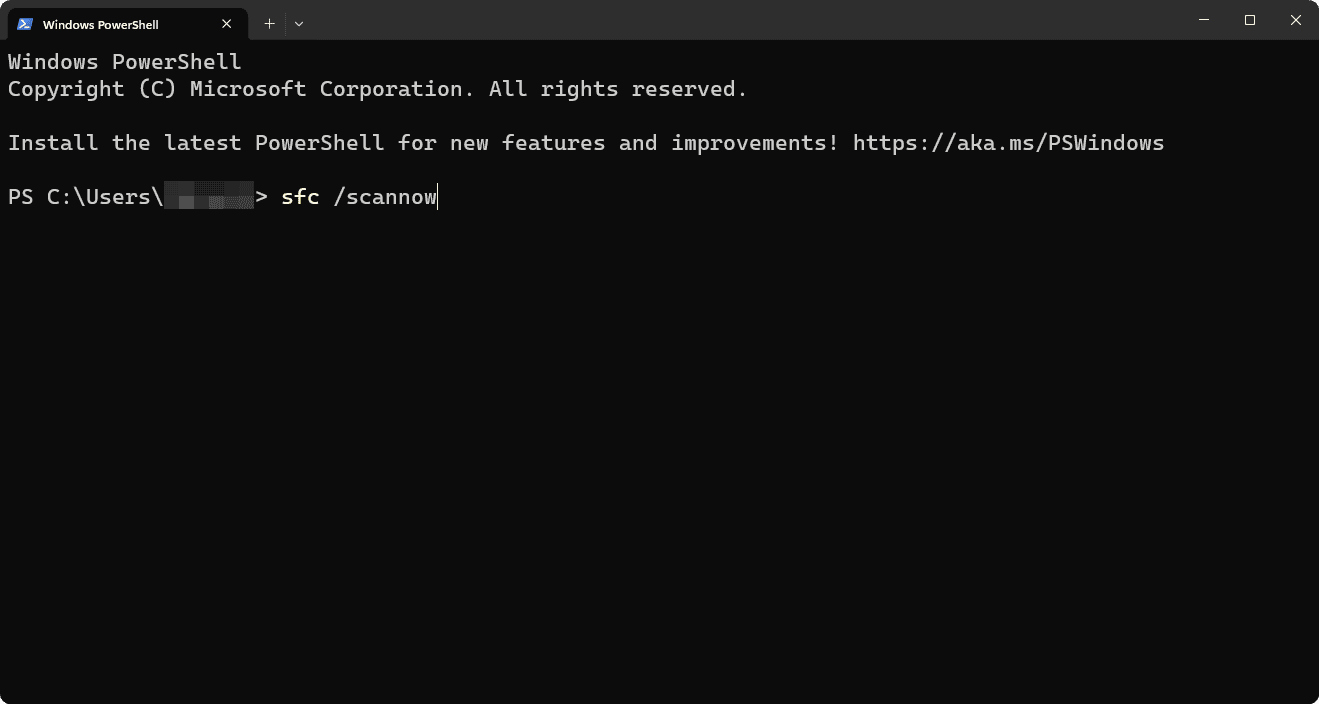1319x704 pixels.
Task: Click the ">" prompt symbol
Action: coord(262,197)
